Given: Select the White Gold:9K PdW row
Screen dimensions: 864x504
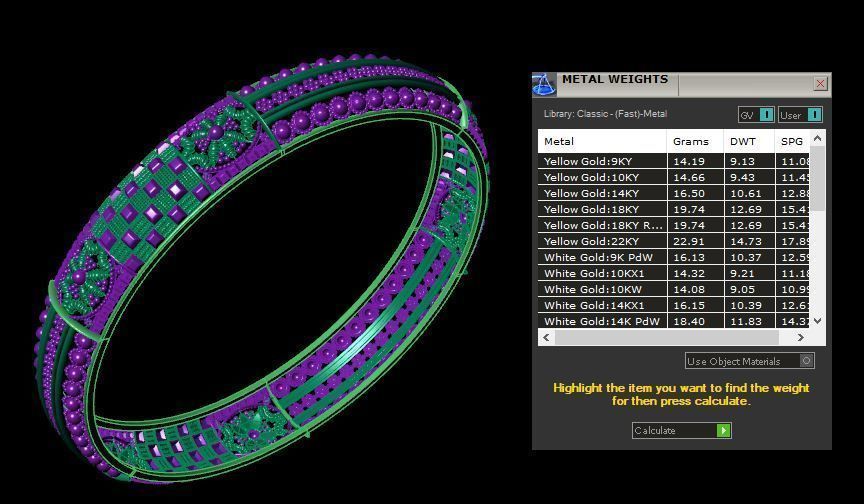Looking at the screenshot, I should tap(673, 257).
